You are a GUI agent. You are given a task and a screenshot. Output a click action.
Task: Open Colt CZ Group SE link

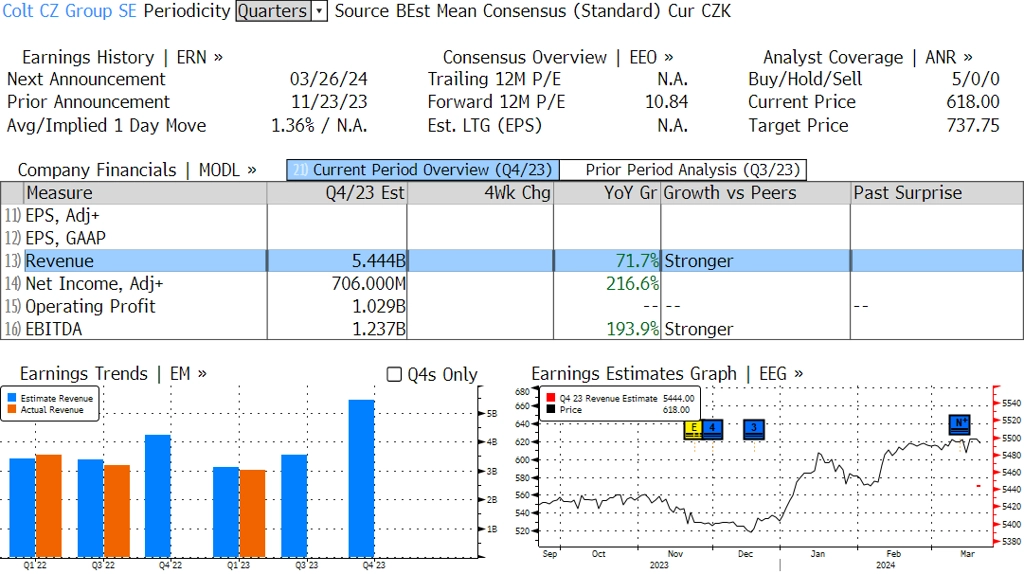pos(70,11)
